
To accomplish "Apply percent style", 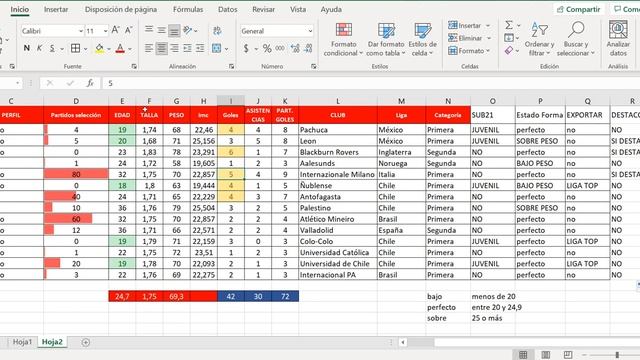I will pos(267,49).
